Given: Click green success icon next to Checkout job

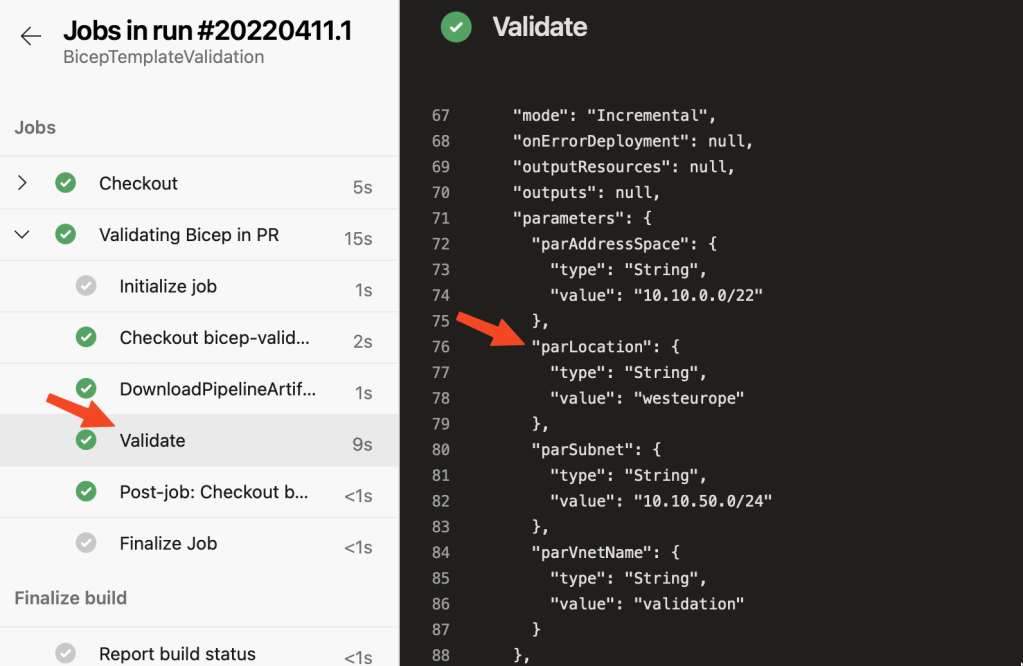Looking at the screenshot, I should (x=66, y=183).
